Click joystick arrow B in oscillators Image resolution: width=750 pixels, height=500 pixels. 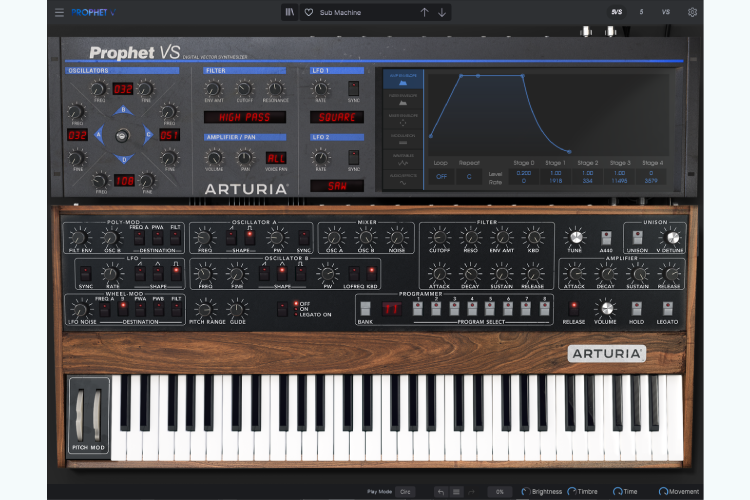coord(123,111)
